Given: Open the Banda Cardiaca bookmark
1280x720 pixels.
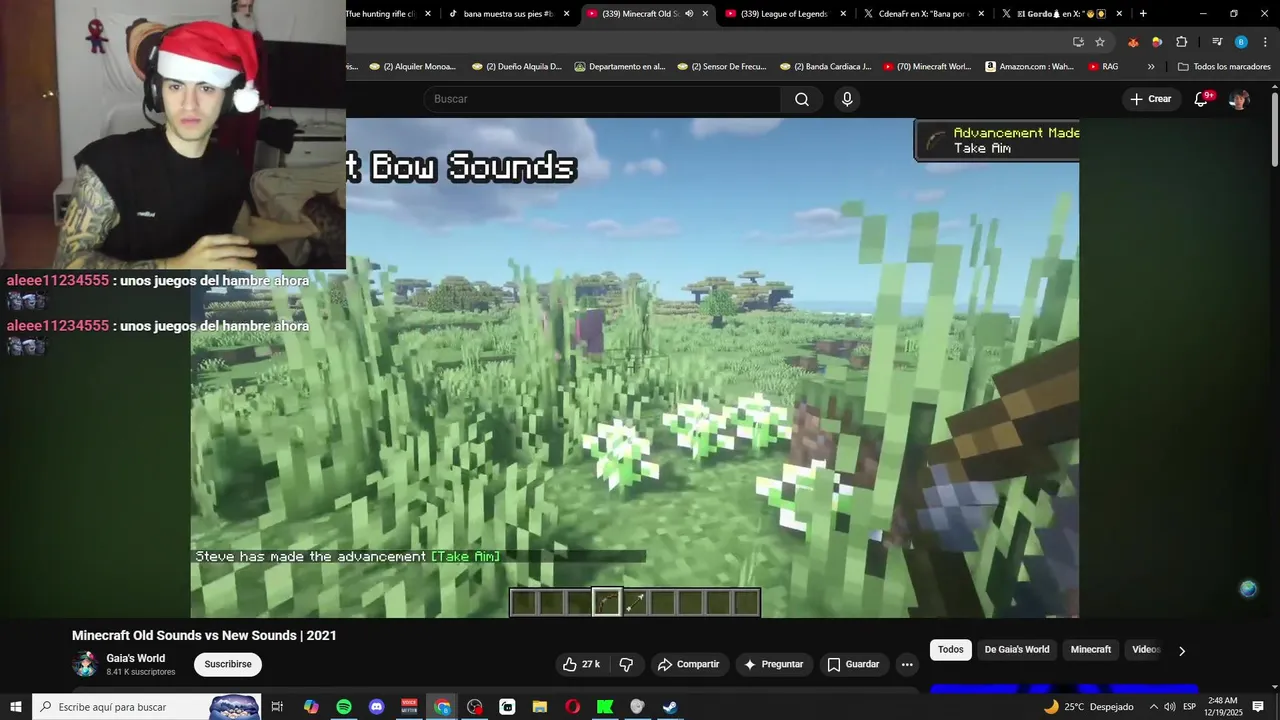Looking at the screenshot, I should pyautogui.click(x=825, y=67).
